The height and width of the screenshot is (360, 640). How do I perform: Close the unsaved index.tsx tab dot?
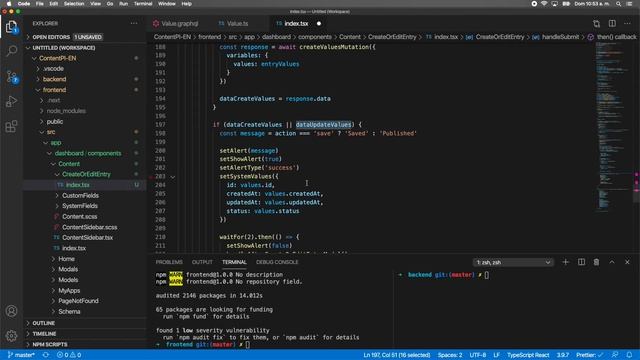click(x=319, y=24)
